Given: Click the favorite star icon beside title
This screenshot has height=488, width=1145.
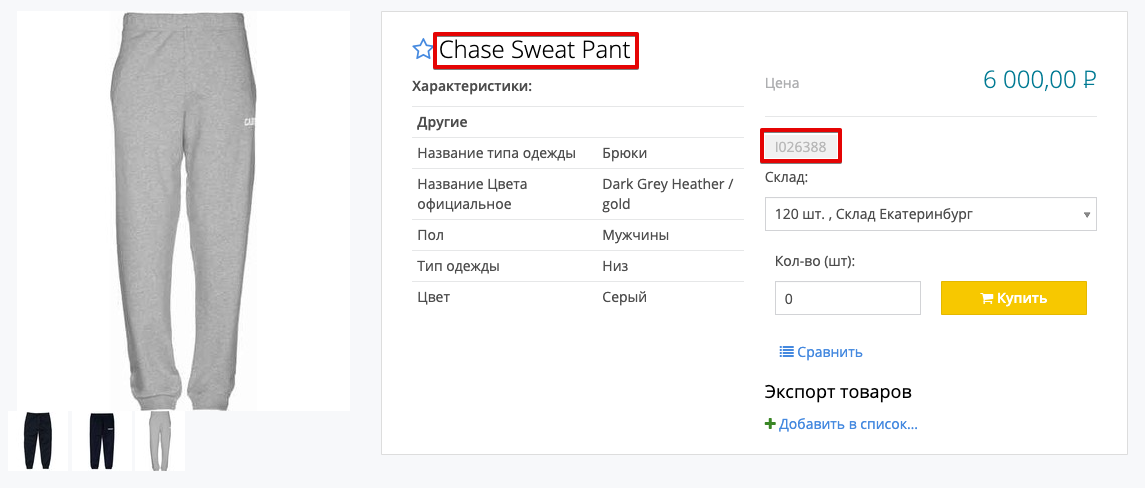Looking at the screenshot, I should 423,49.
